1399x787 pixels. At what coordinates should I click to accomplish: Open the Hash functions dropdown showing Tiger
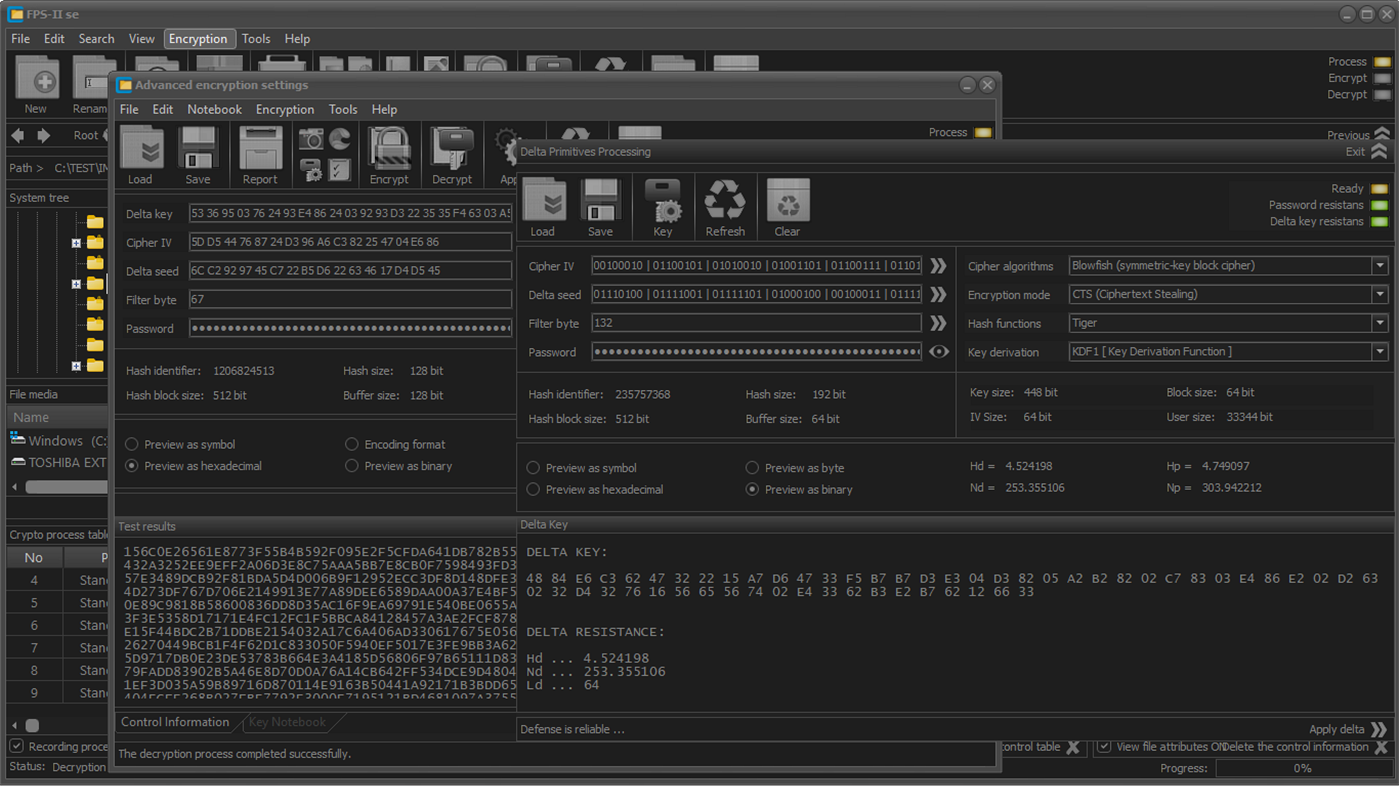coord(1379,323)
